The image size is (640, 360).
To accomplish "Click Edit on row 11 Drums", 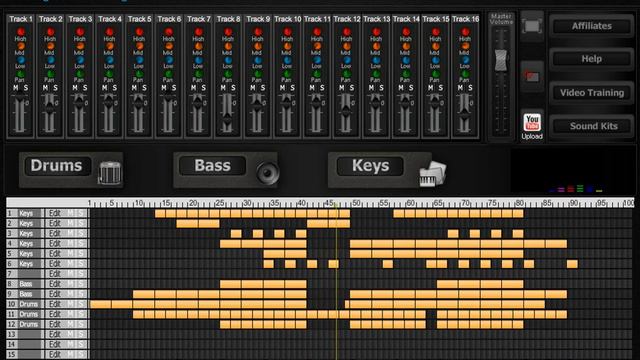I will click(55, 314).
